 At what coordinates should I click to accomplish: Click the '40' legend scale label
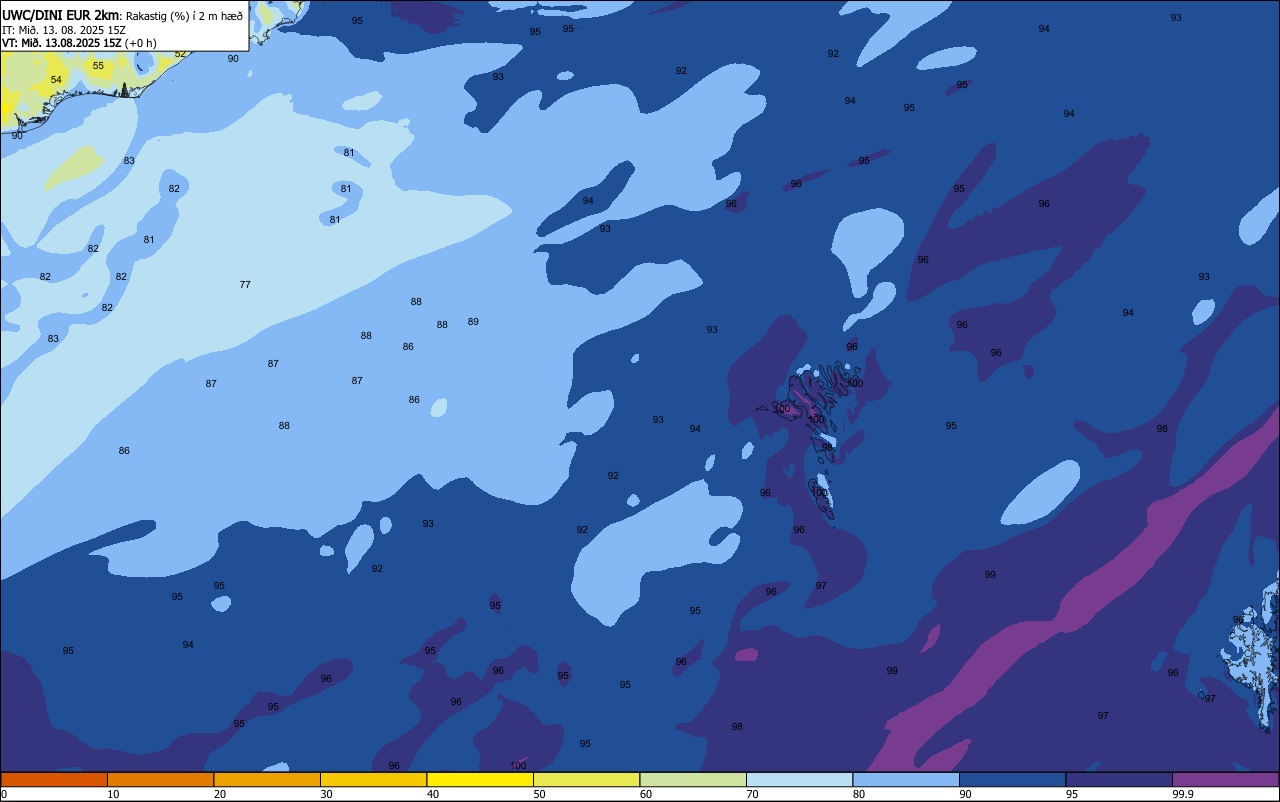[x=433, y=794]
